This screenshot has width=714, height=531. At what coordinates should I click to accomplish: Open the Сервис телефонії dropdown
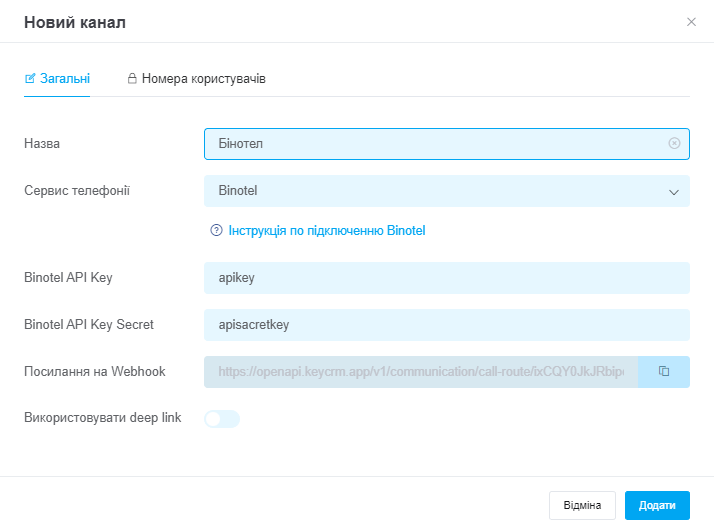[446, 191]
